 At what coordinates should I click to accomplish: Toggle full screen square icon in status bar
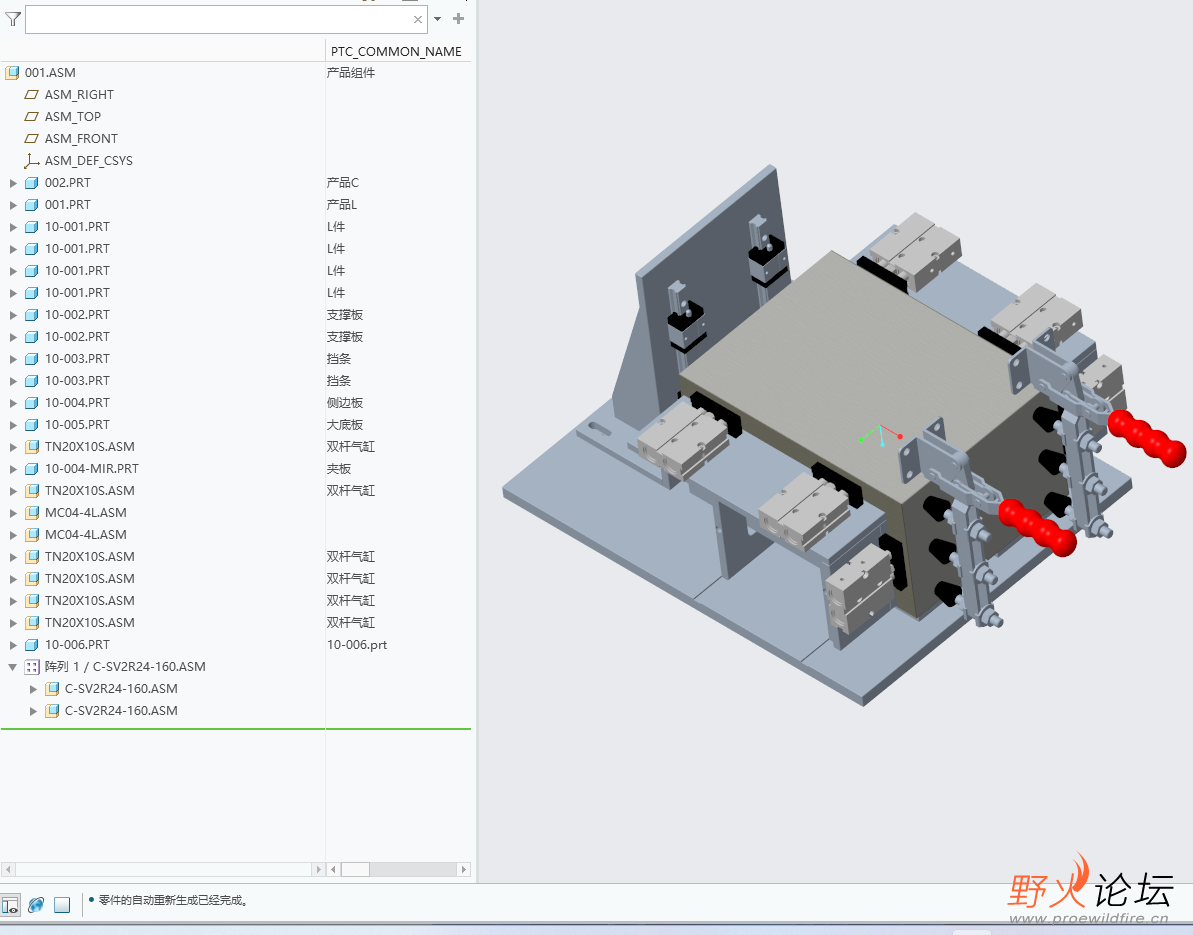tap(62, 905)
